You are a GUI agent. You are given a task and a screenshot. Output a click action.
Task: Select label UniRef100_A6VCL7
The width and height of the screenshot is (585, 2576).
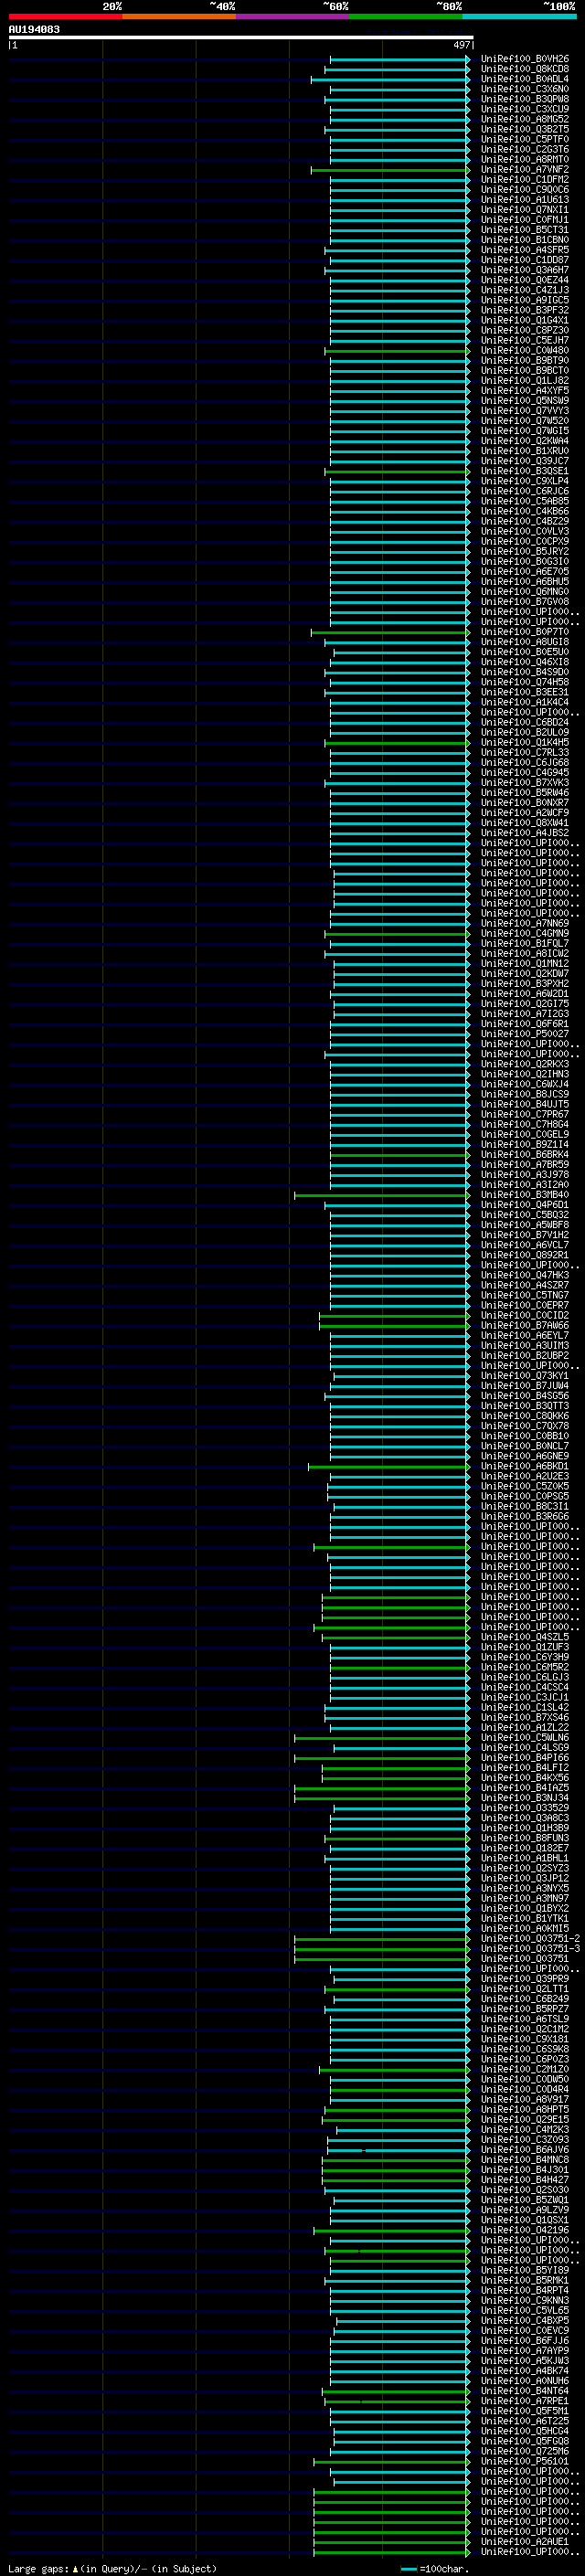click(525, 1245)
